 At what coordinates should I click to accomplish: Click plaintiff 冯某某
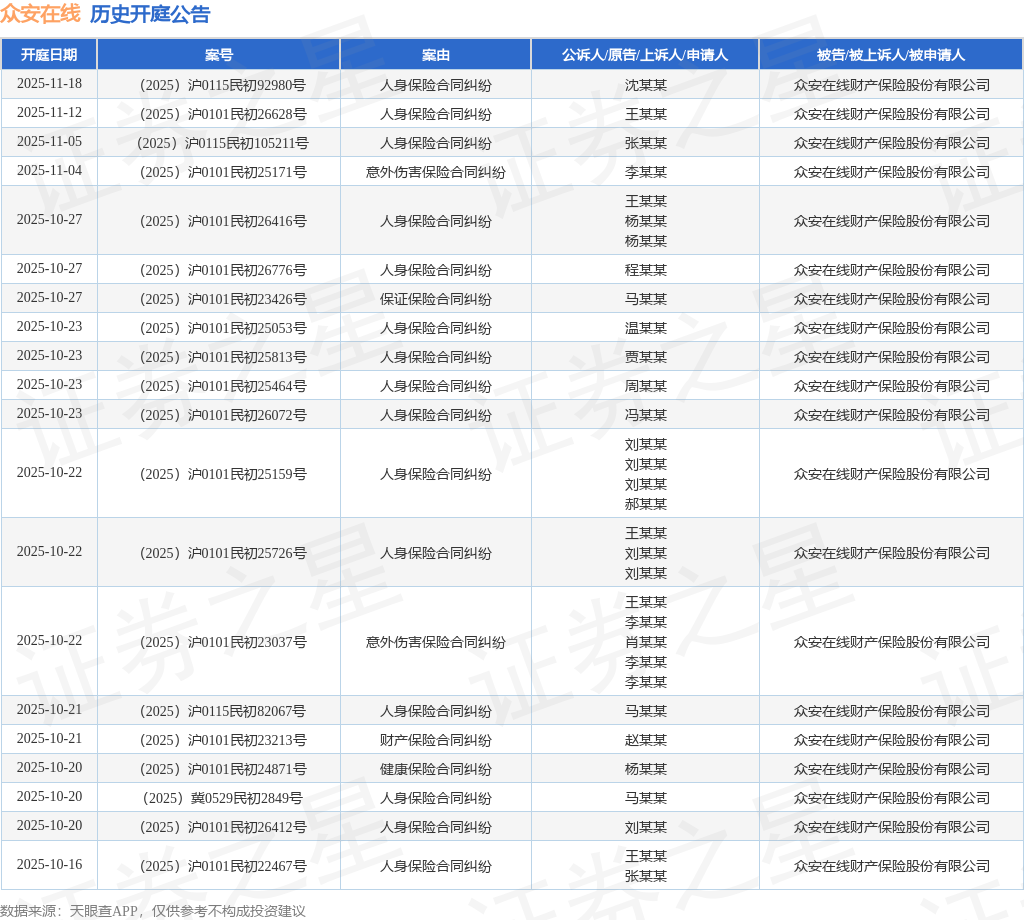point(645,415)
